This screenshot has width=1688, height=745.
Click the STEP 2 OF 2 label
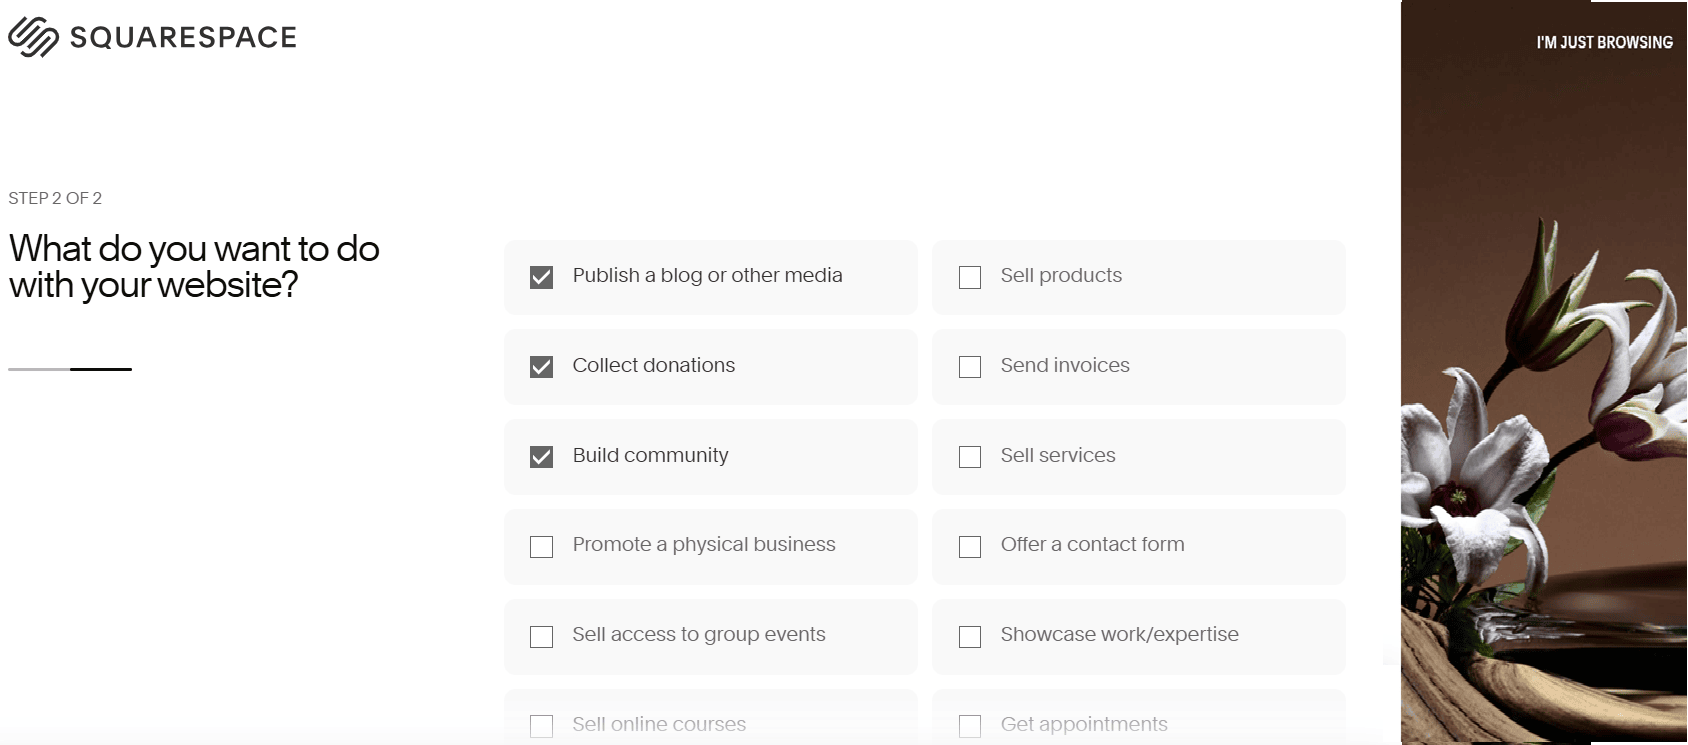tap(55, 198)
